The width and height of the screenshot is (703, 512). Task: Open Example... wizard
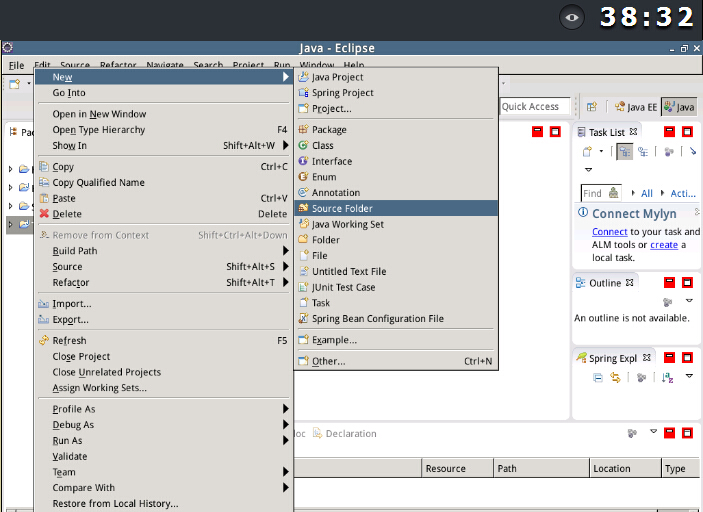coord(396,340)
